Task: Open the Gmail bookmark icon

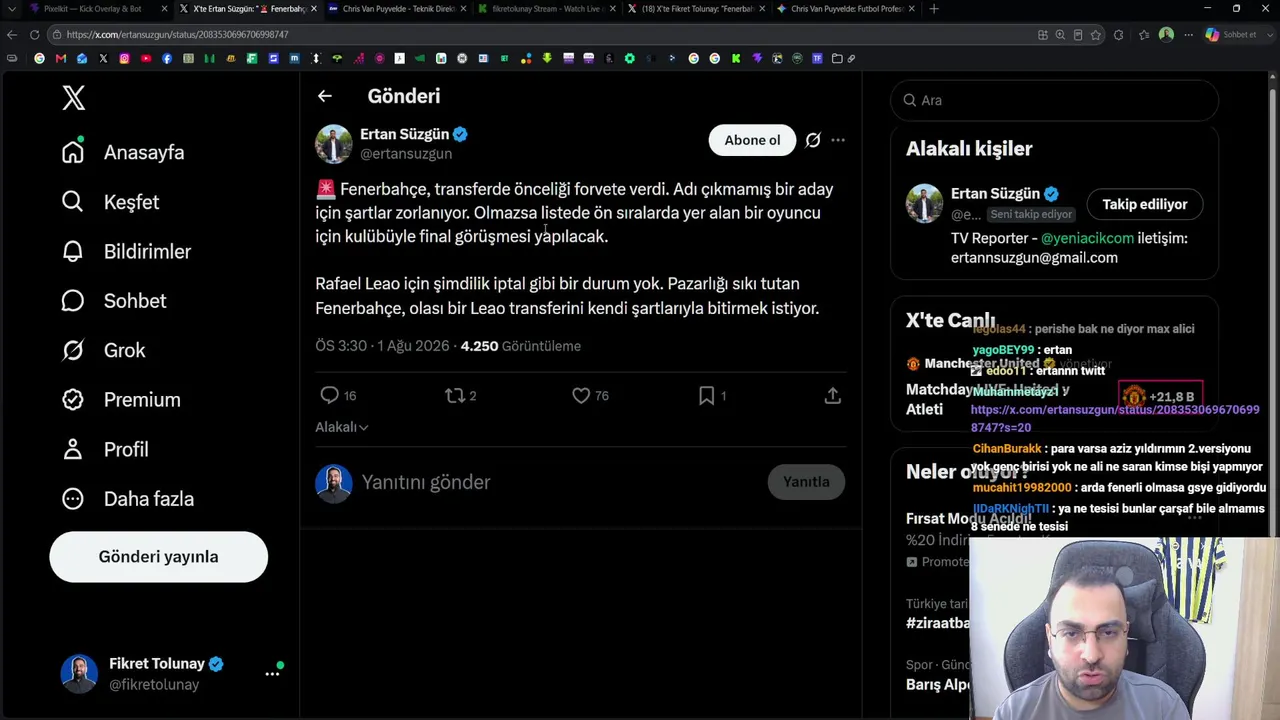Action: [x=61, y=59]
